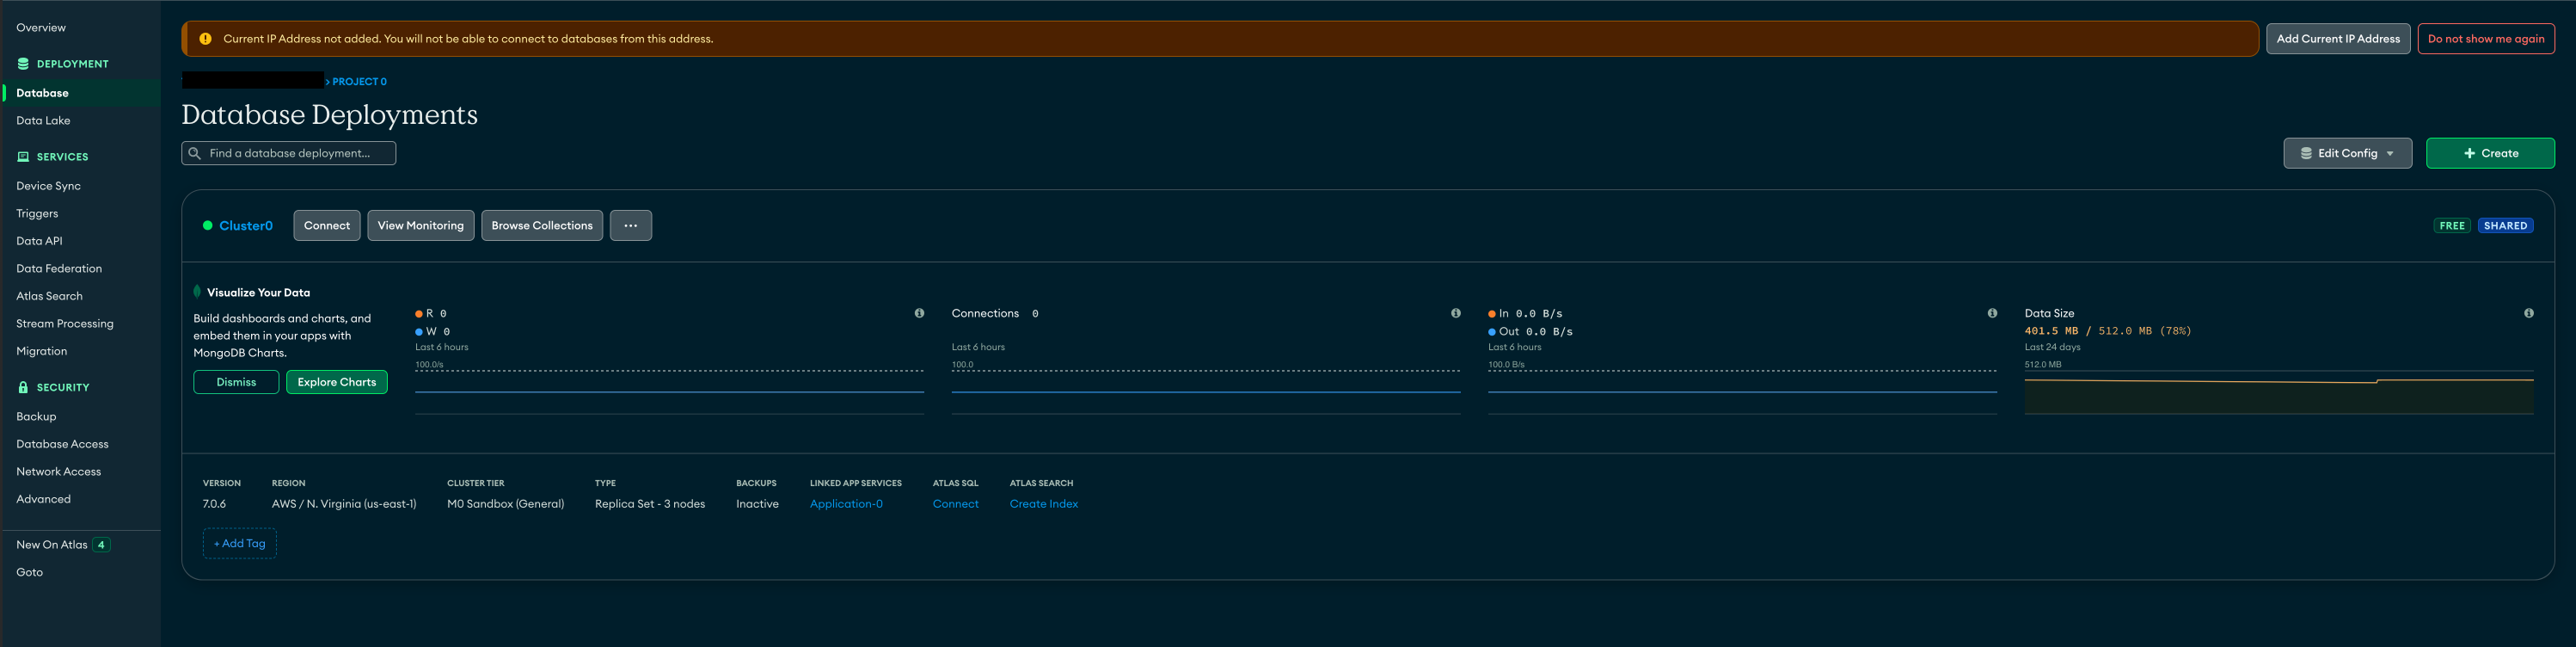Viewport: 2576px width, 647px height.
Task: Click the search magnifier icon in deployment search
Action: (195, 153)
